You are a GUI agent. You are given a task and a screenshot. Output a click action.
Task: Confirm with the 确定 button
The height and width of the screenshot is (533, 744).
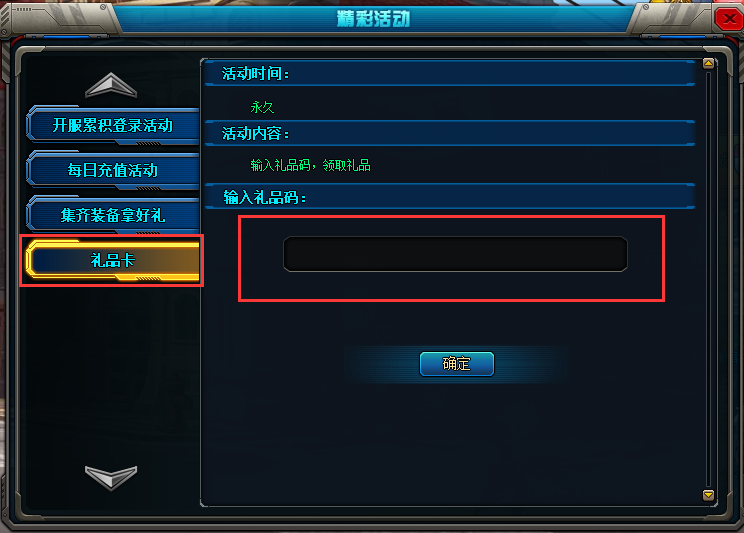click(457, 364)
